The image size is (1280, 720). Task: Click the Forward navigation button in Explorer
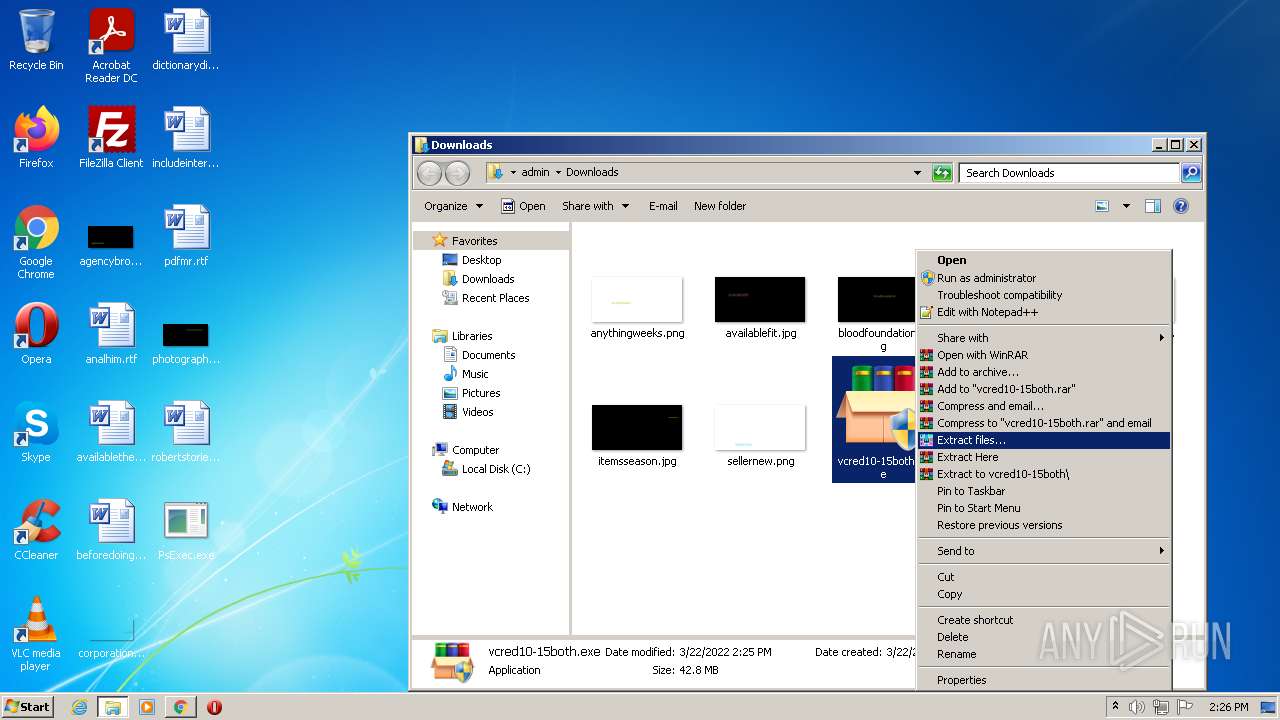[457, 173]
